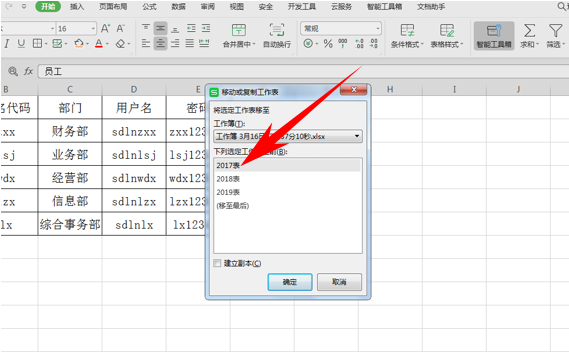Click the decrease decimal places icon
Screen dimensions: 569x360
373,44
